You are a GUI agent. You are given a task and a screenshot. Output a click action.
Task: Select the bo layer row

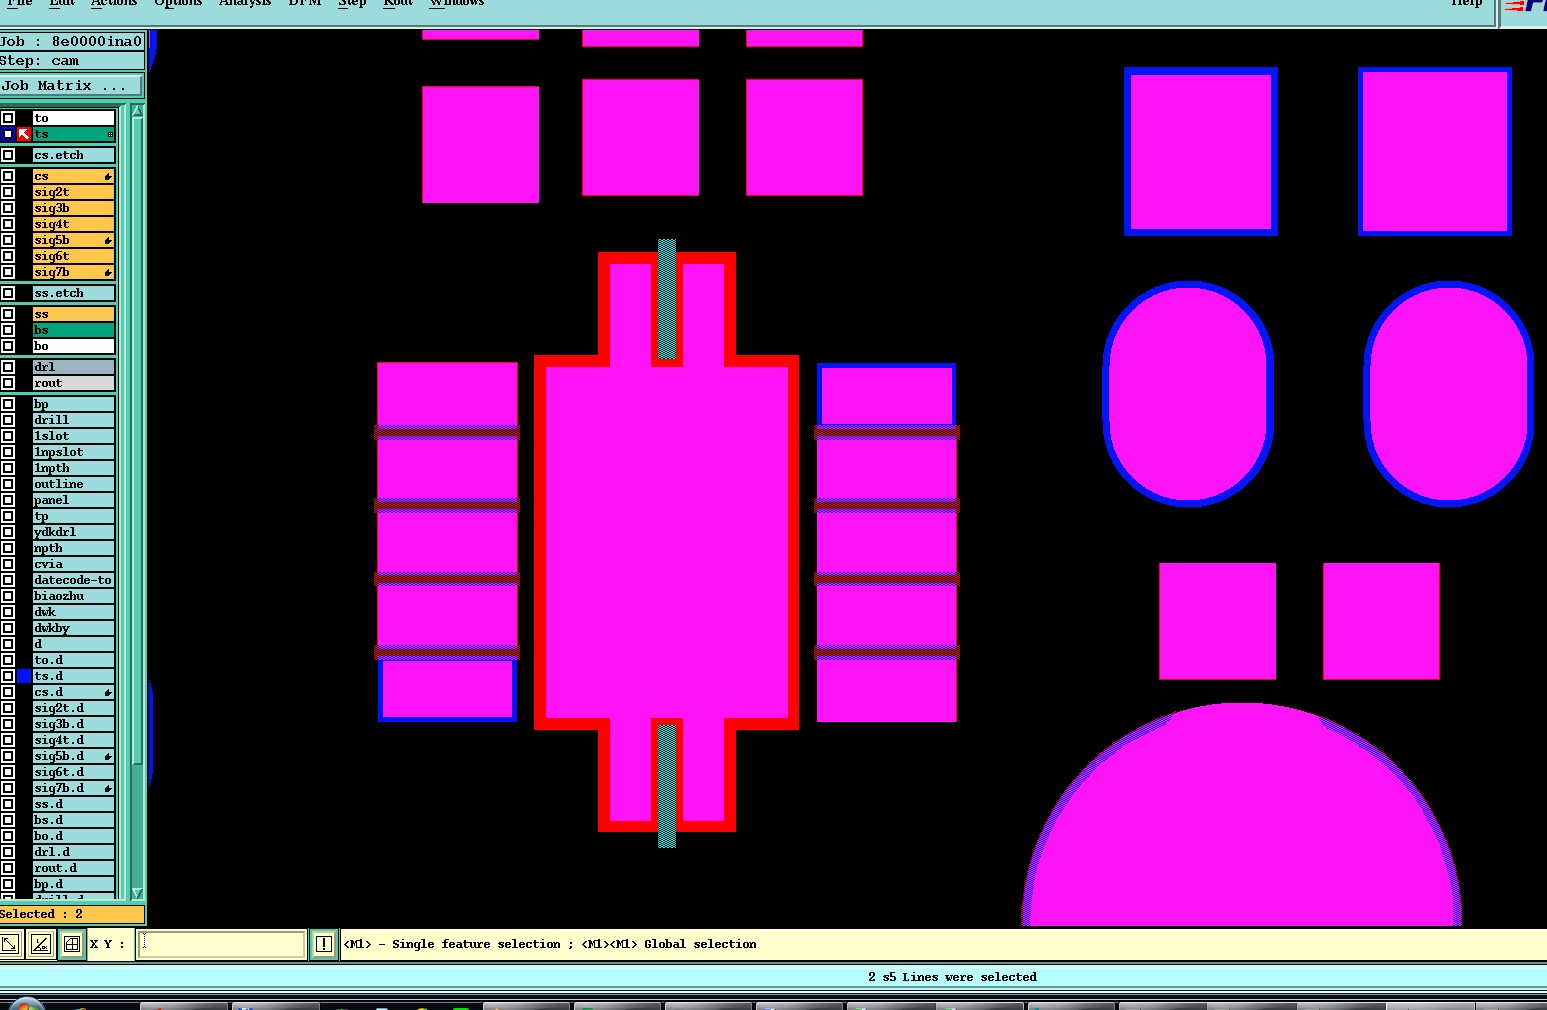[x=73, y=346]
